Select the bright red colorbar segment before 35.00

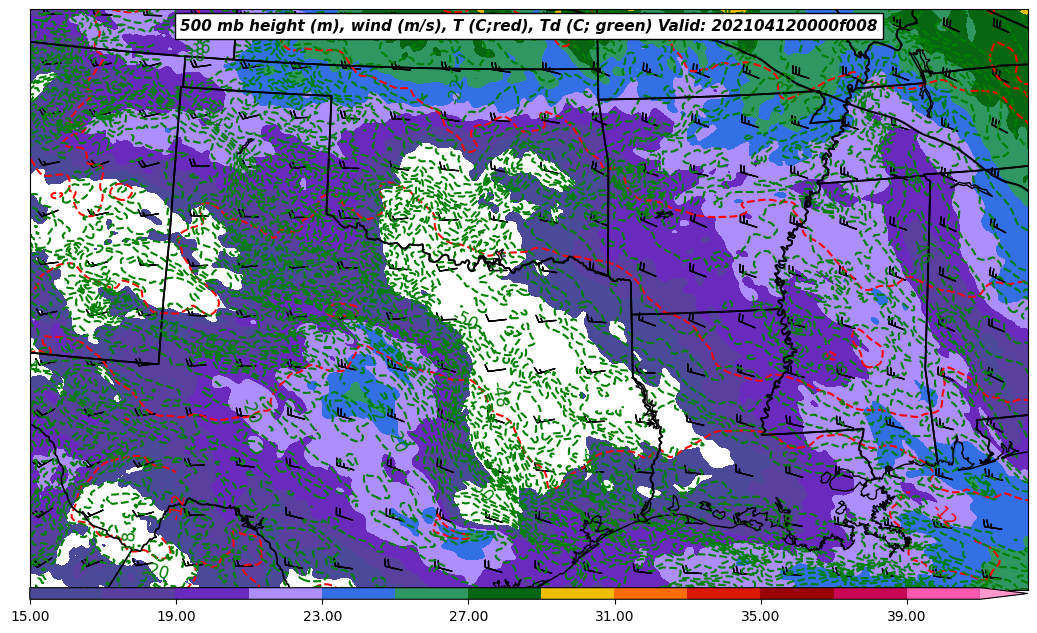coord(723,594)
